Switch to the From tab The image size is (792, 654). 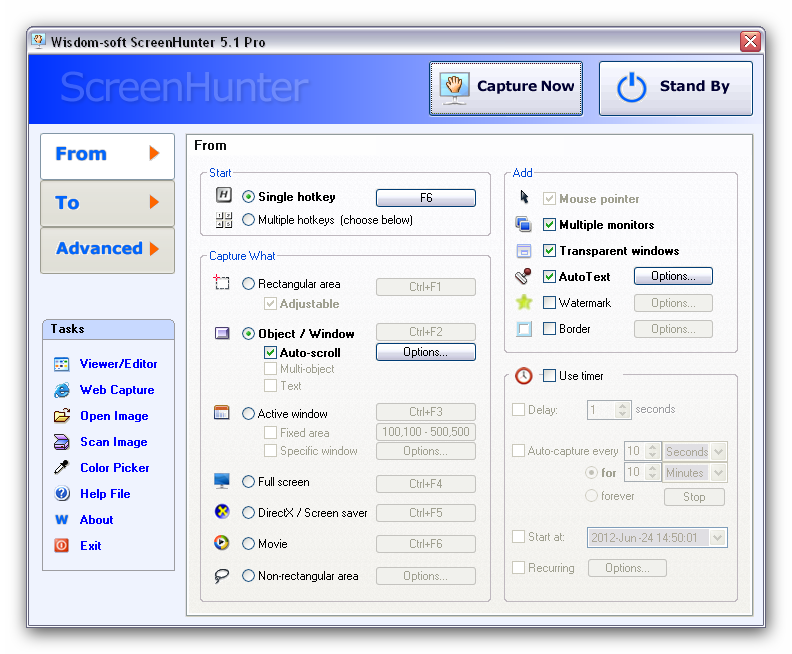(108, 156)
